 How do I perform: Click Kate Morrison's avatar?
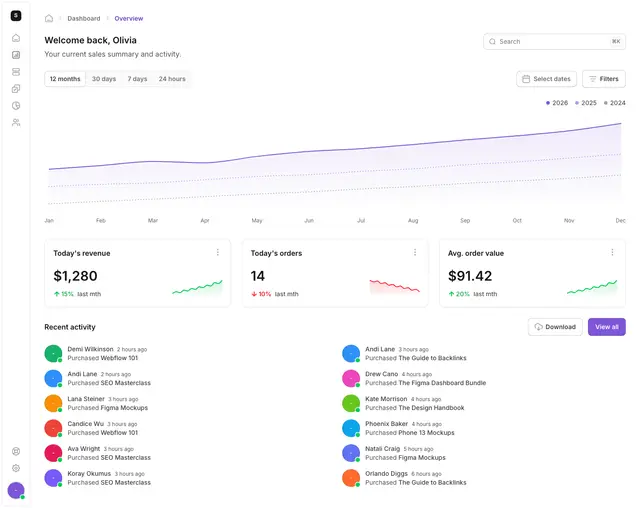tap(351, 403)
